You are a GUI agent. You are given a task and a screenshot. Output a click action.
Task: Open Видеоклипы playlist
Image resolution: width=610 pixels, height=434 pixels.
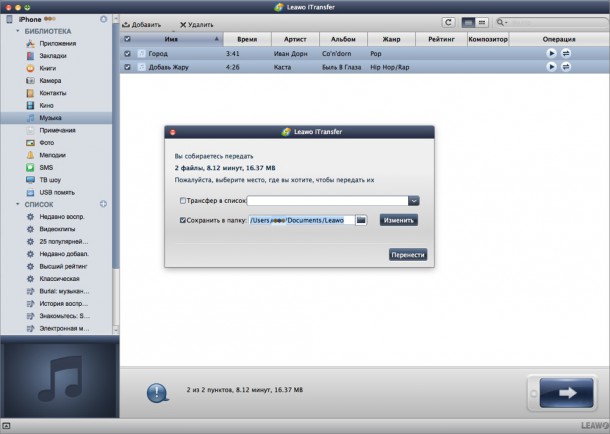click(57, 229)
